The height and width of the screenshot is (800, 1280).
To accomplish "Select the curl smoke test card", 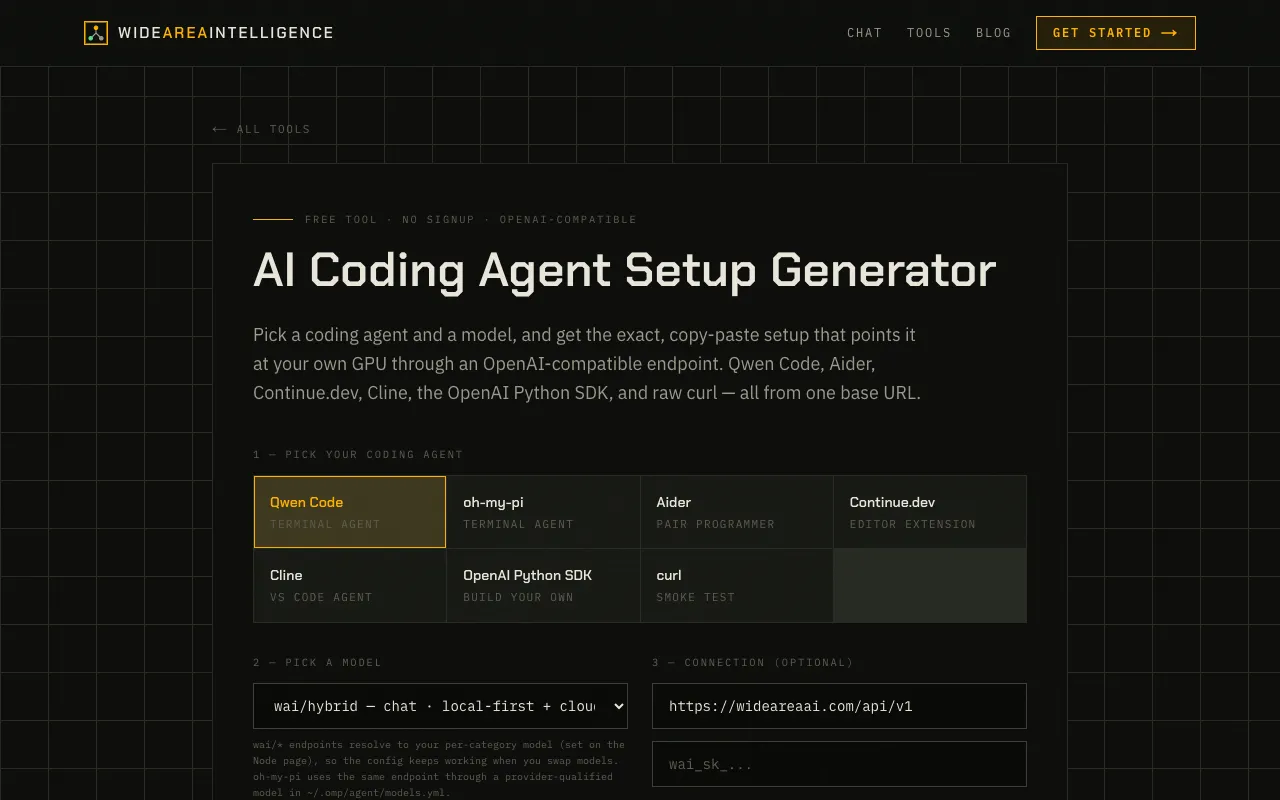I will [x=737, y=585].
